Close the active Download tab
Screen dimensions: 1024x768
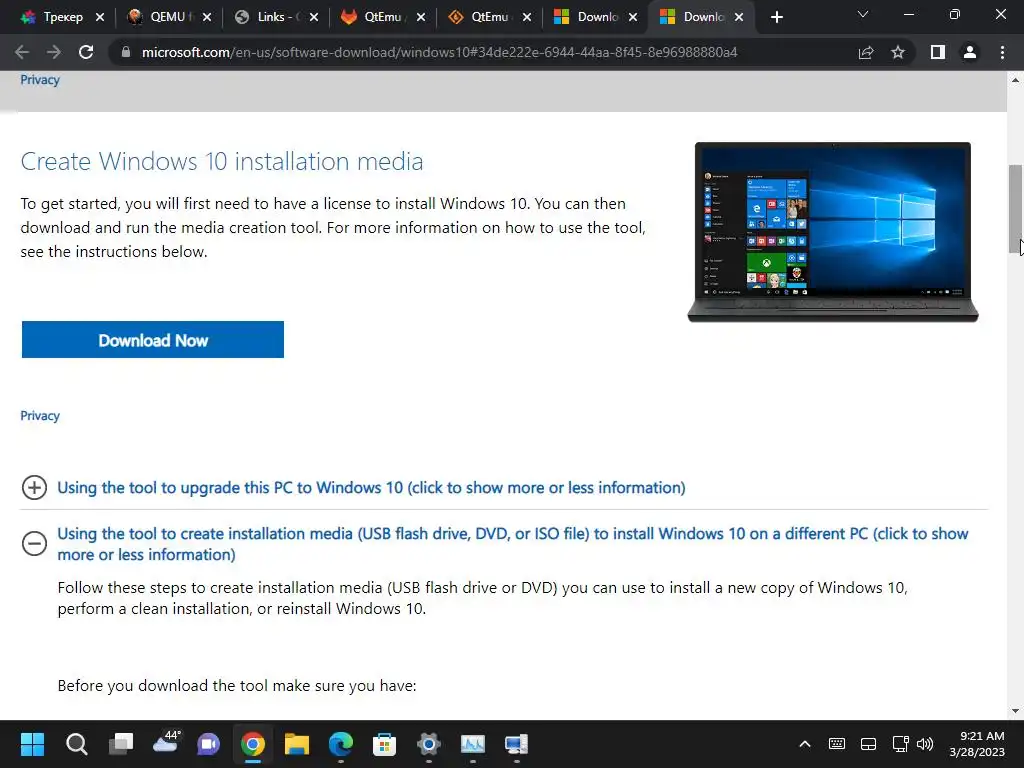[x=739, y=18]
